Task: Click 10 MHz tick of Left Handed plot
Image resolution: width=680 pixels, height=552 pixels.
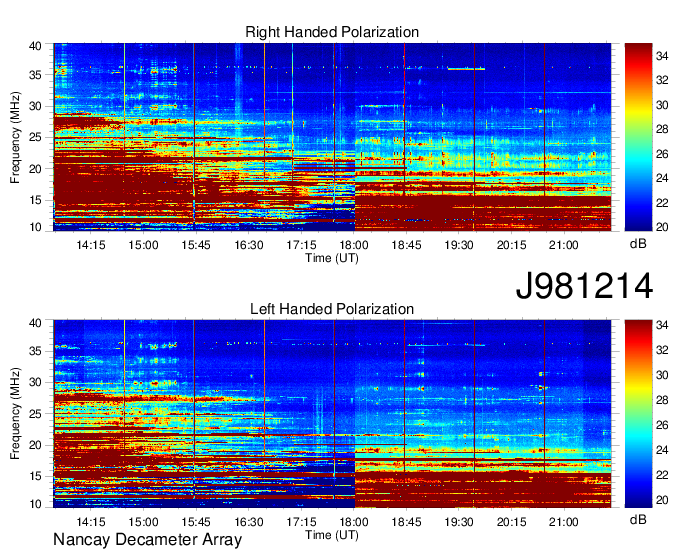Action: pyautogui.click(x=35, y=504)
